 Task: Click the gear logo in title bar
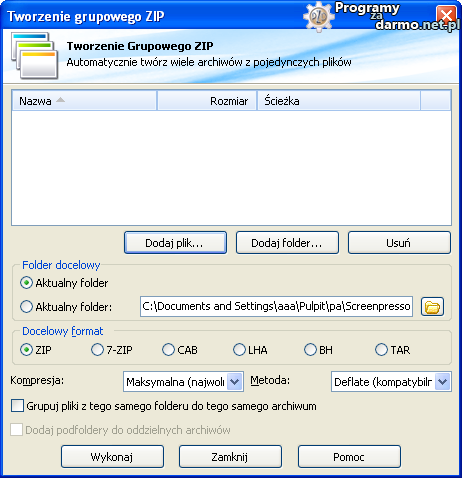318,16
